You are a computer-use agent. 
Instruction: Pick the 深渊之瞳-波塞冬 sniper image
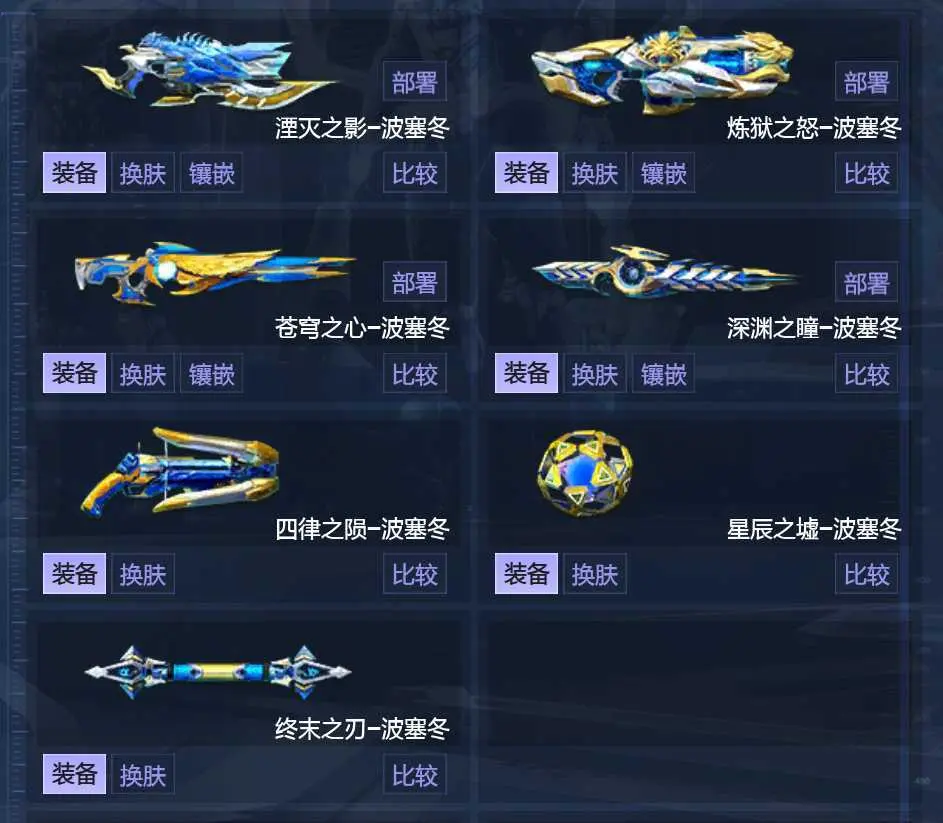tap(665, 271)
